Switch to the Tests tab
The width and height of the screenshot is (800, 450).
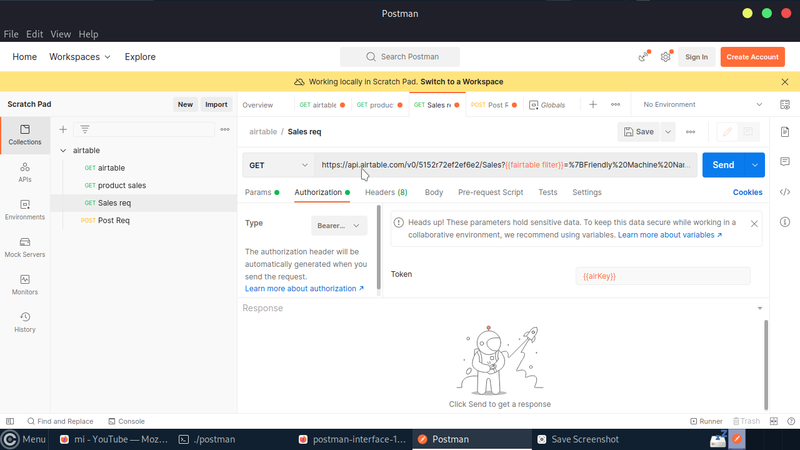click(547, 192)
